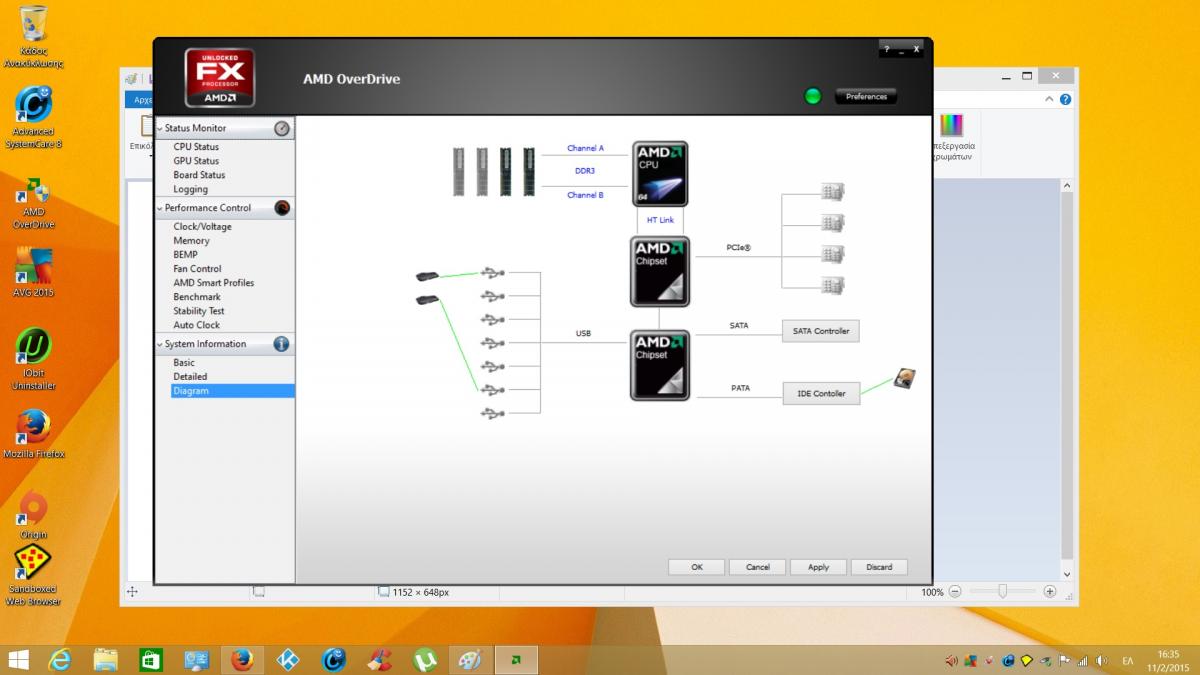Click the AMD FX Unlocked processor logo
Viewport: 1200px width, 675px height.
(220, 77)
